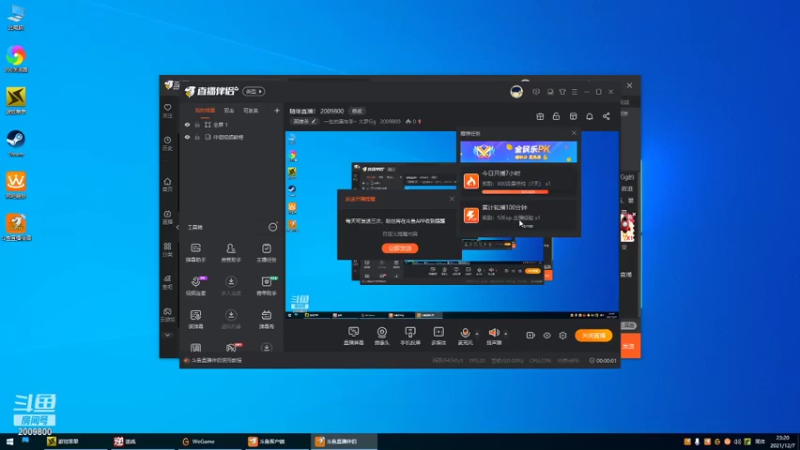Open cloud gaming controller icon in left sidebar
The height and width of the screenshot is (450, 800).
167,314
